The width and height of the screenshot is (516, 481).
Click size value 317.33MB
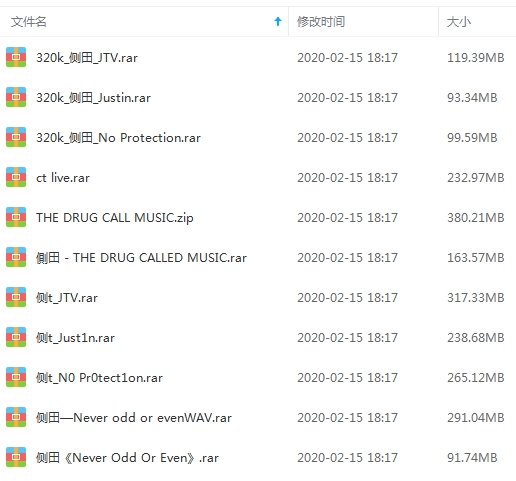point(476,298)
